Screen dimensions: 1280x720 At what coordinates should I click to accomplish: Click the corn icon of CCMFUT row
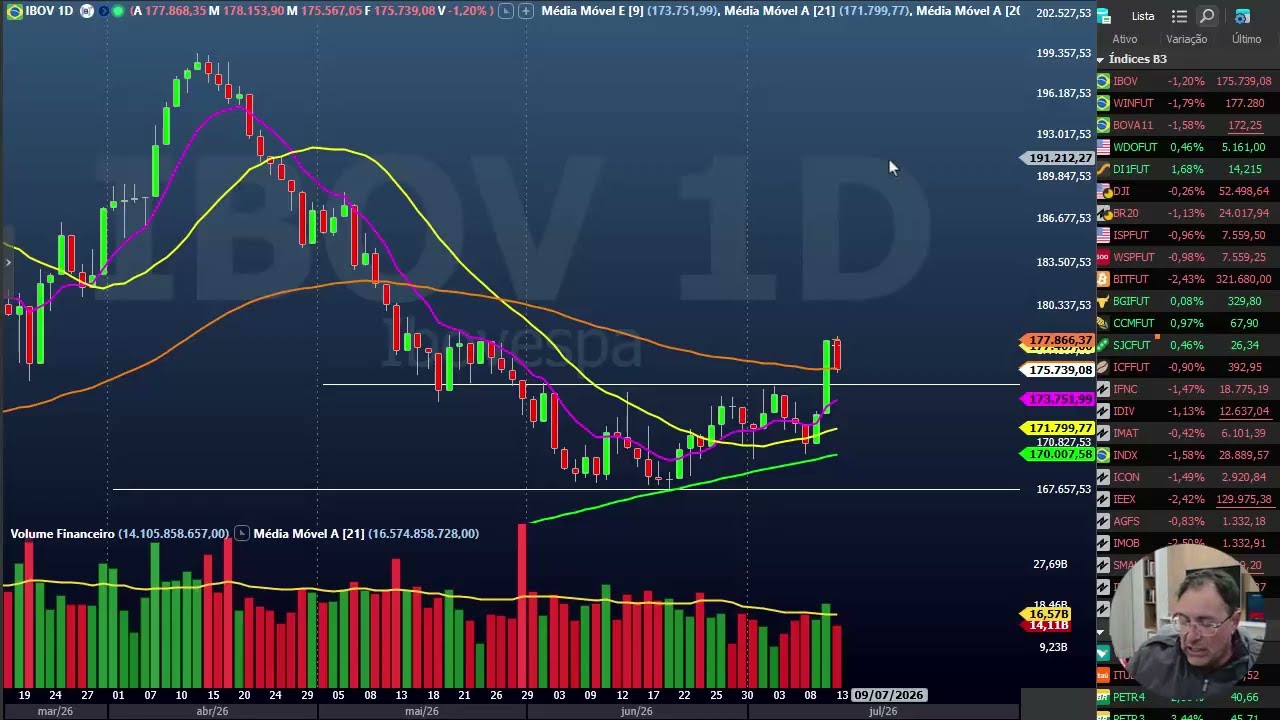pyautogui.click(x=1103, y=323)
